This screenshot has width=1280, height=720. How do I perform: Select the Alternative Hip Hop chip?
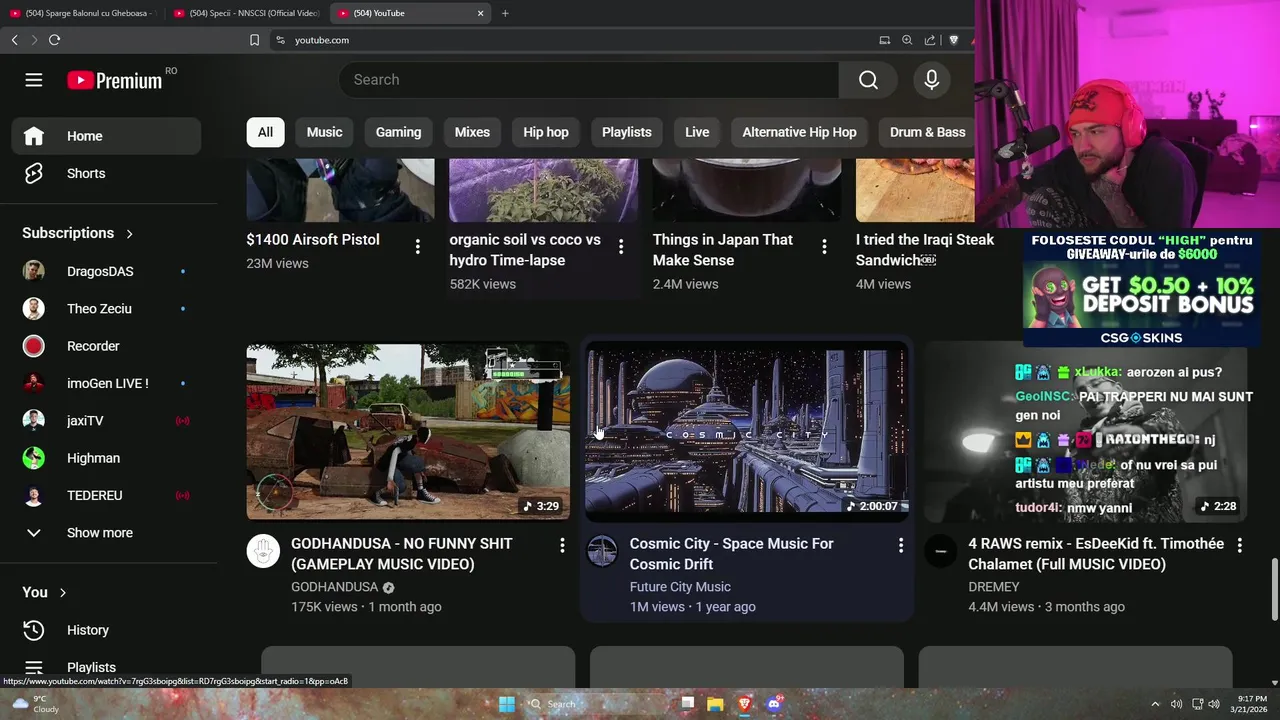pyautogui.click(x=799, y=132)
